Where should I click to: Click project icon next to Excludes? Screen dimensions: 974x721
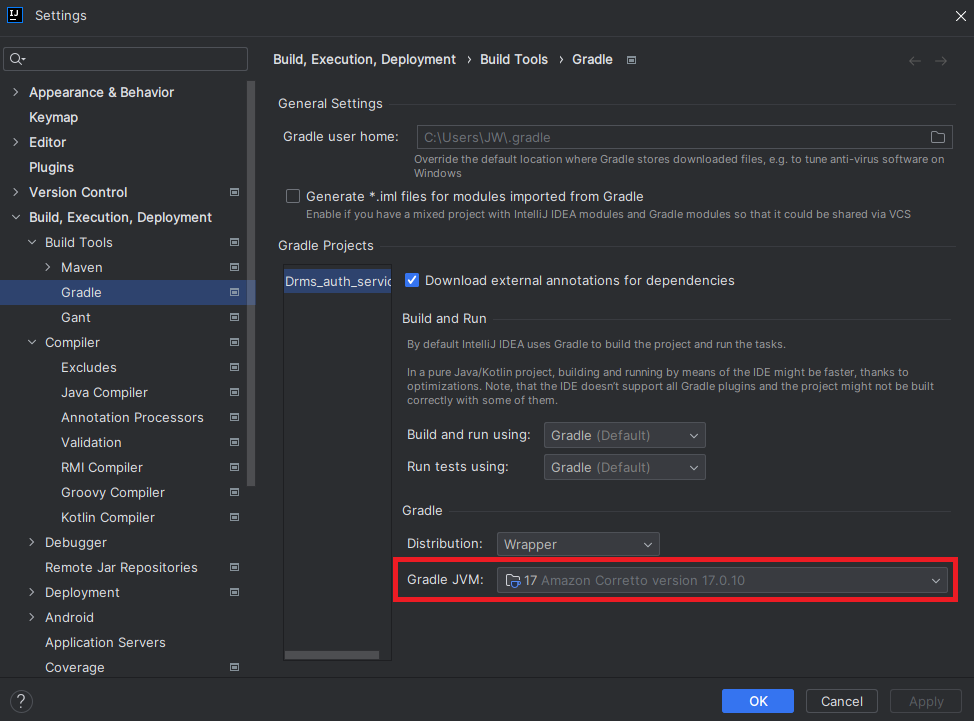click(234, 367)
